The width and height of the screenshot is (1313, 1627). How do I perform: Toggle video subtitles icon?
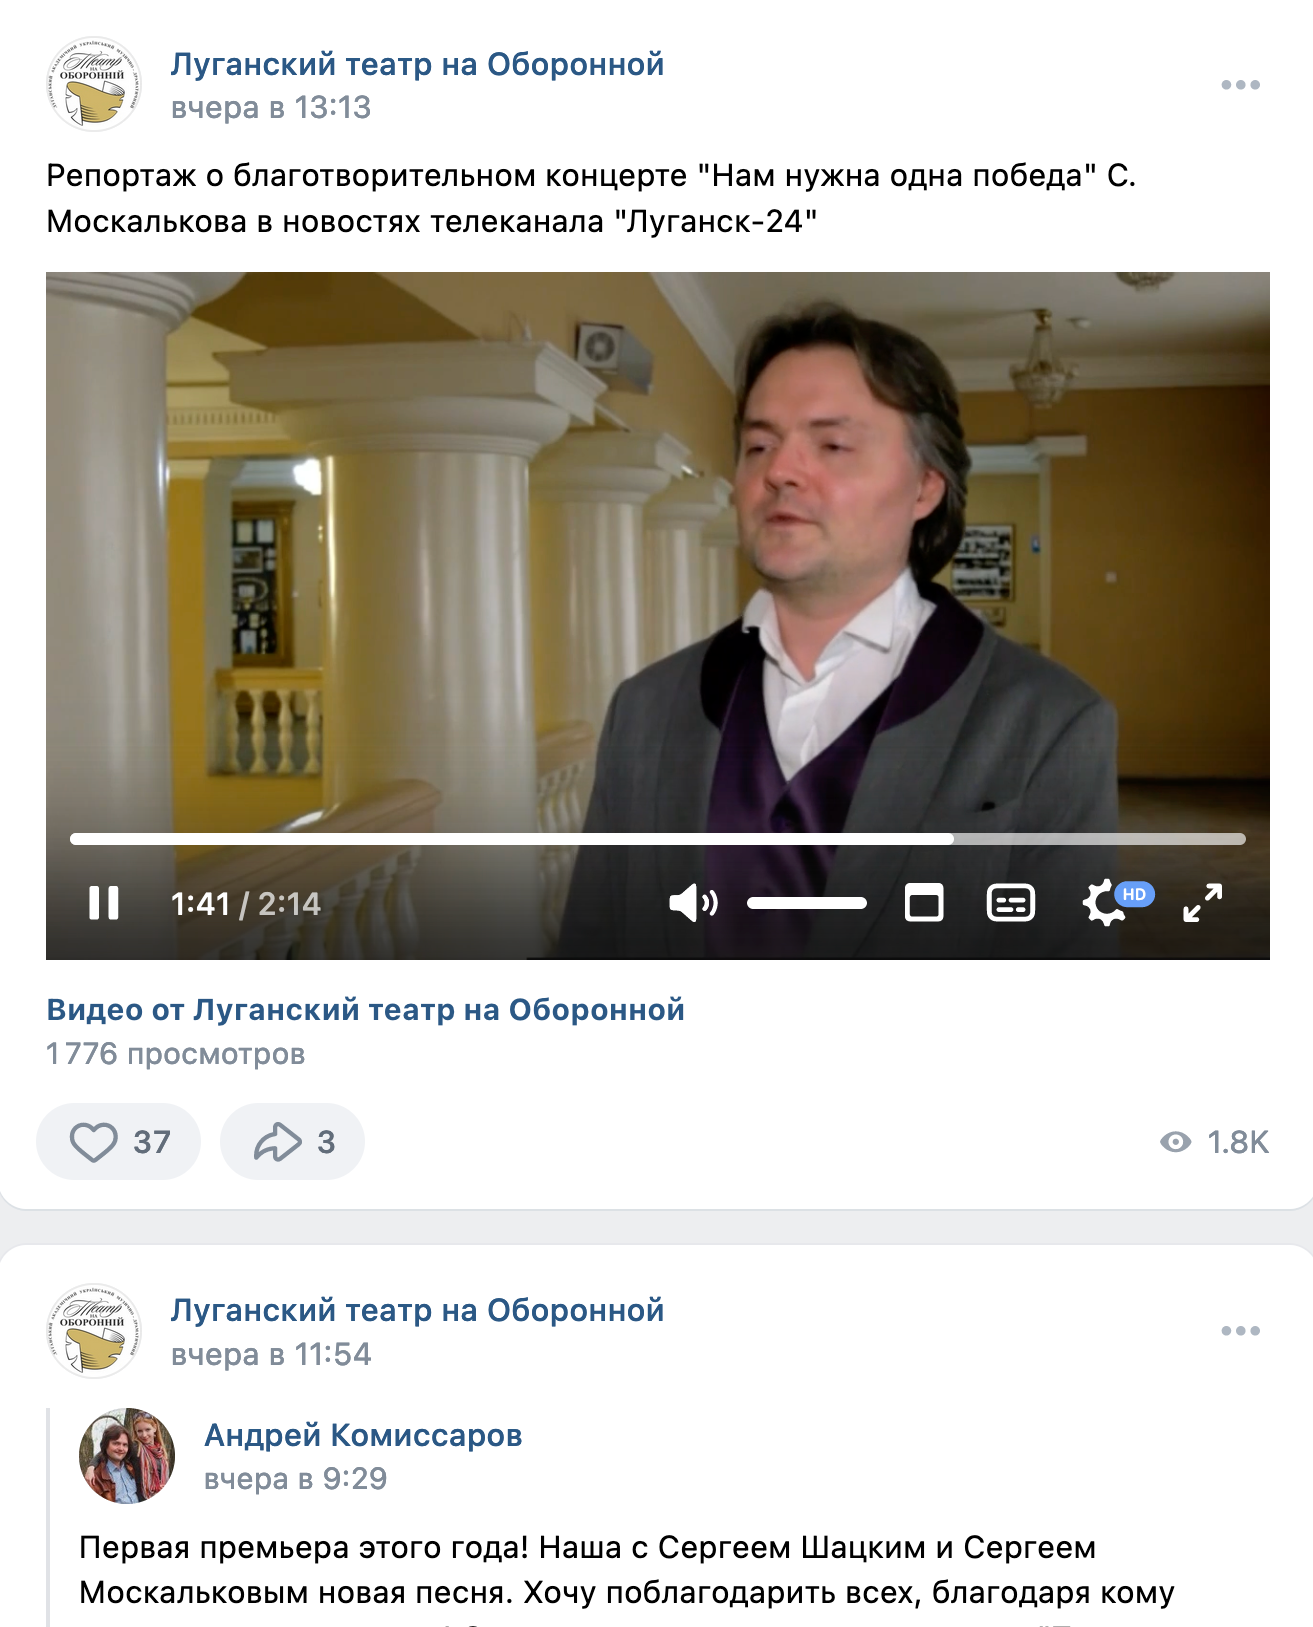coord(1011,903)
